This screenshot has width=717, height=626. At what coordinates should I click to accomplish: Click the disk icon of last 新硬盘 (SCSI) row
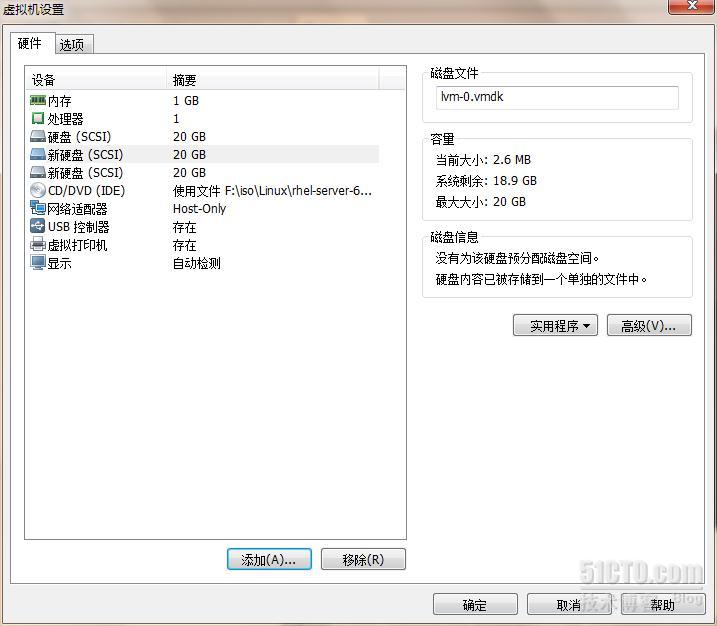click(37, 172)
